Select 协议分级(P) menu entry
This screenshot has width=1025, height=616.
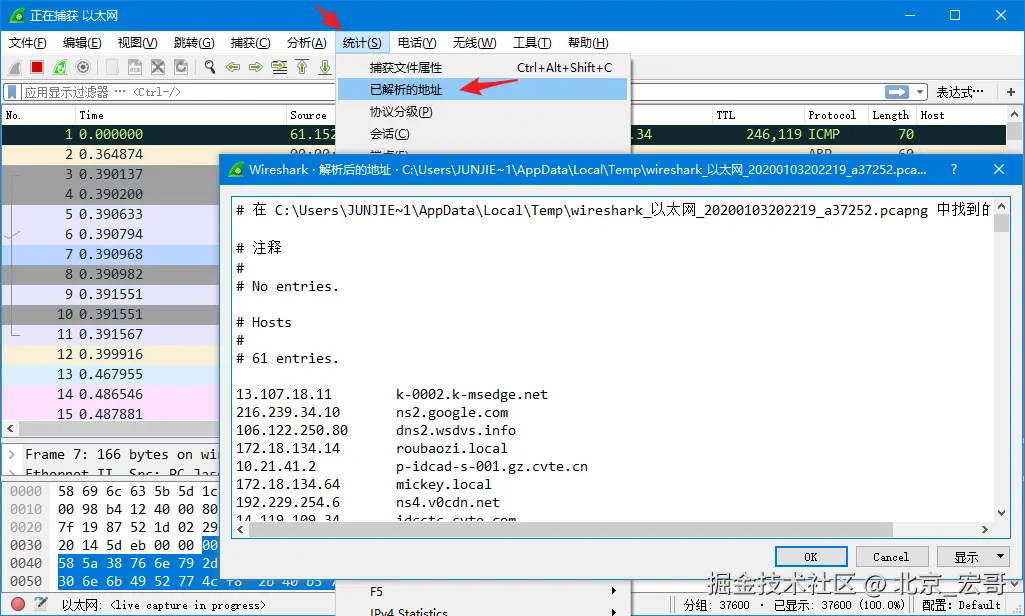coord(482,112)
